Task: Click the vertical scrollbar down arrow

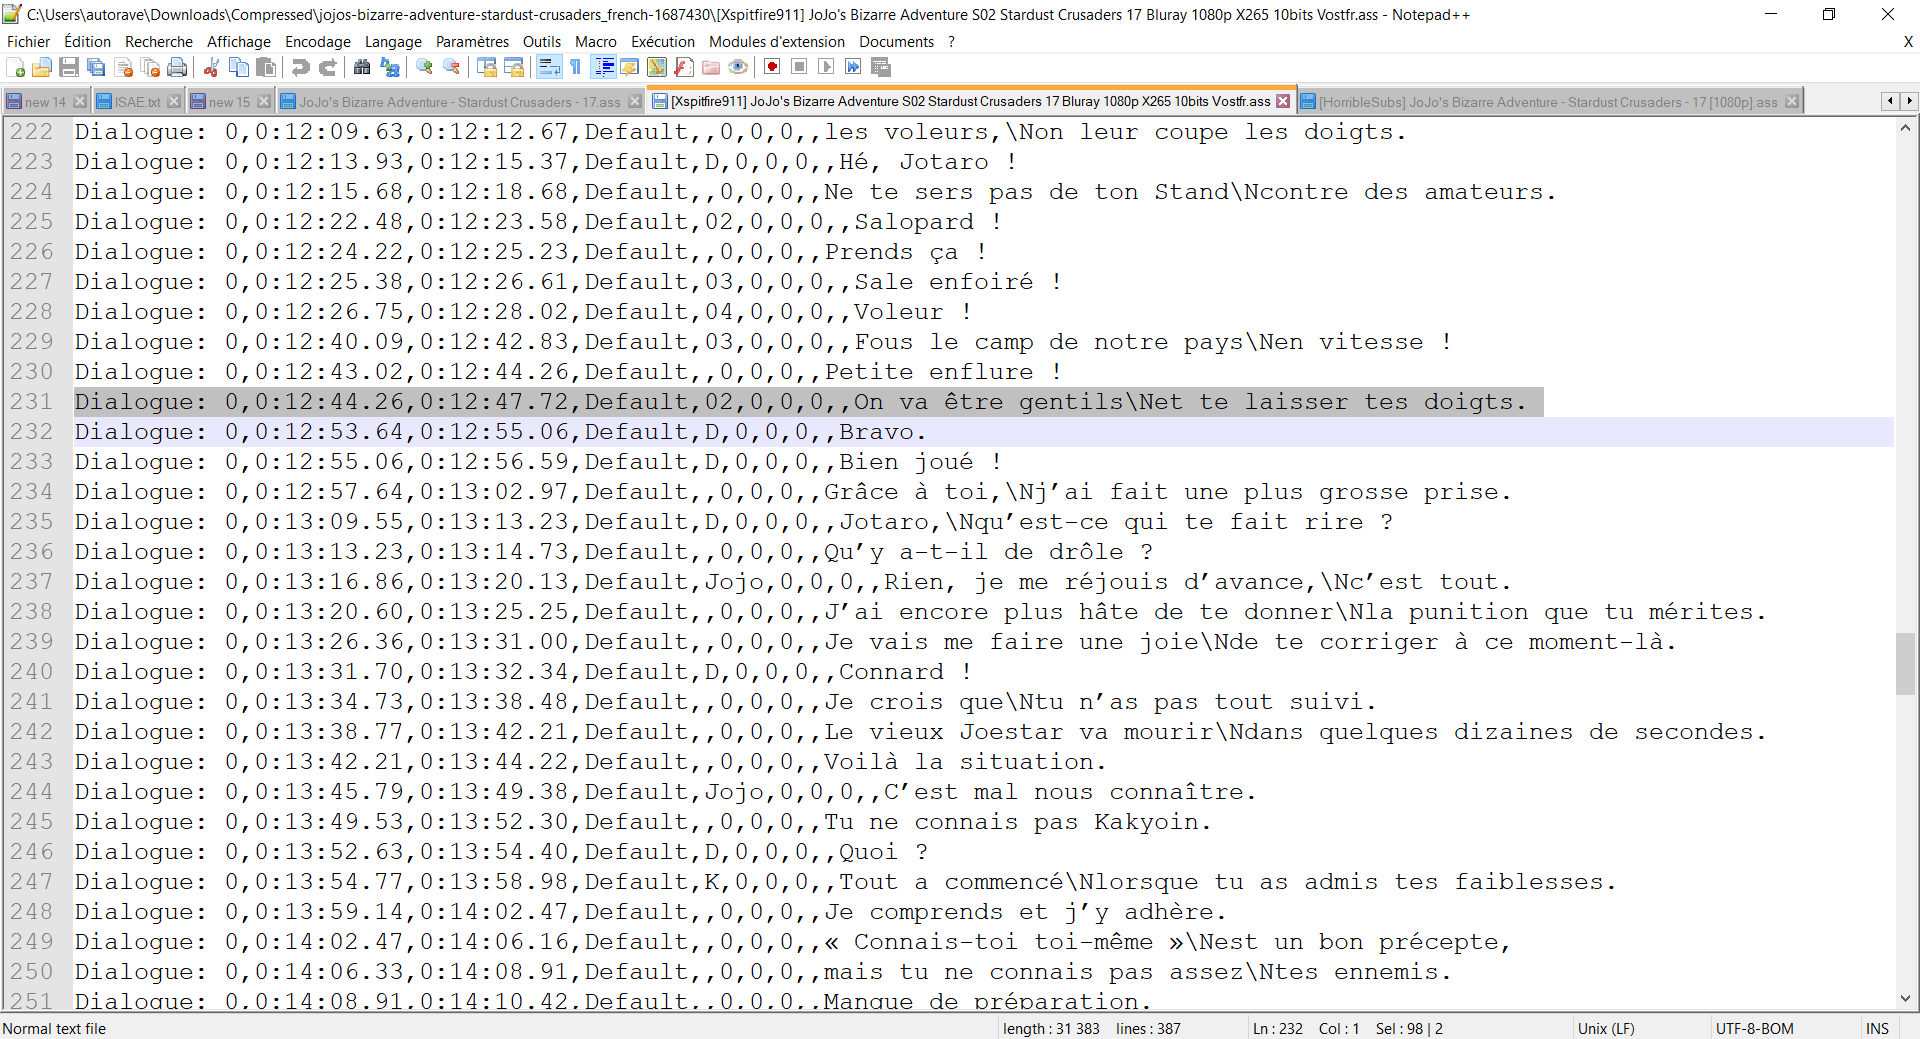Action: click(1905, 998)
